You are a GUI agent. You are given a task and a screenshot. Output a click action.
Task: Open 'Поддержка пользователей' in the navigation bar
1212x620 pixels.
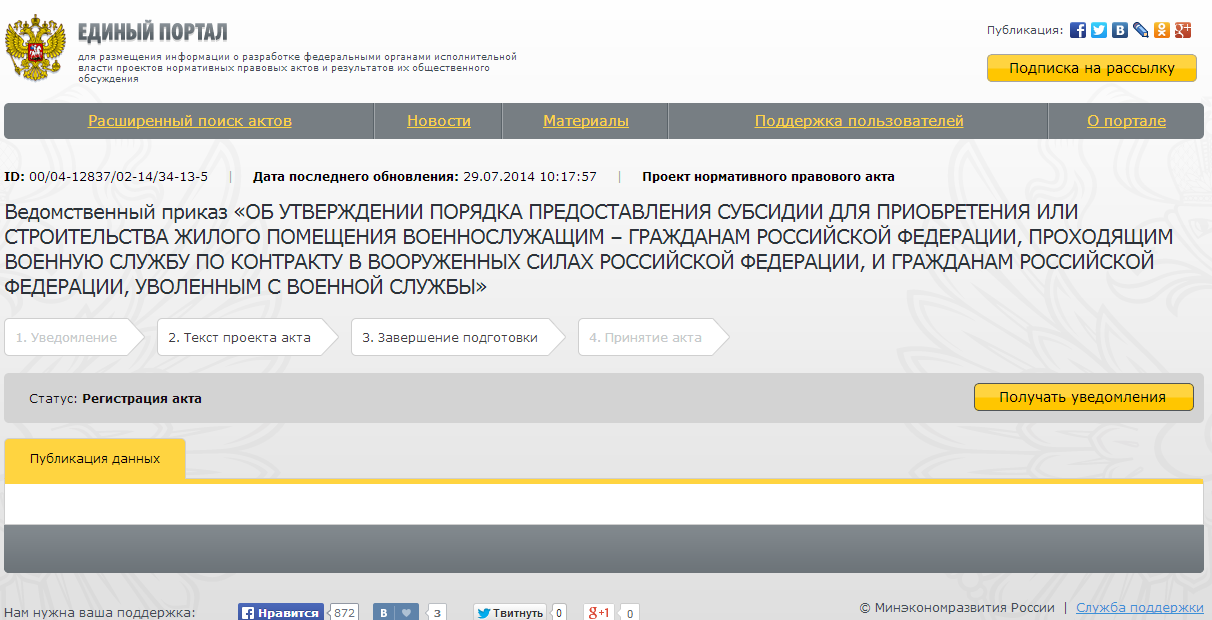pos(859,121)
